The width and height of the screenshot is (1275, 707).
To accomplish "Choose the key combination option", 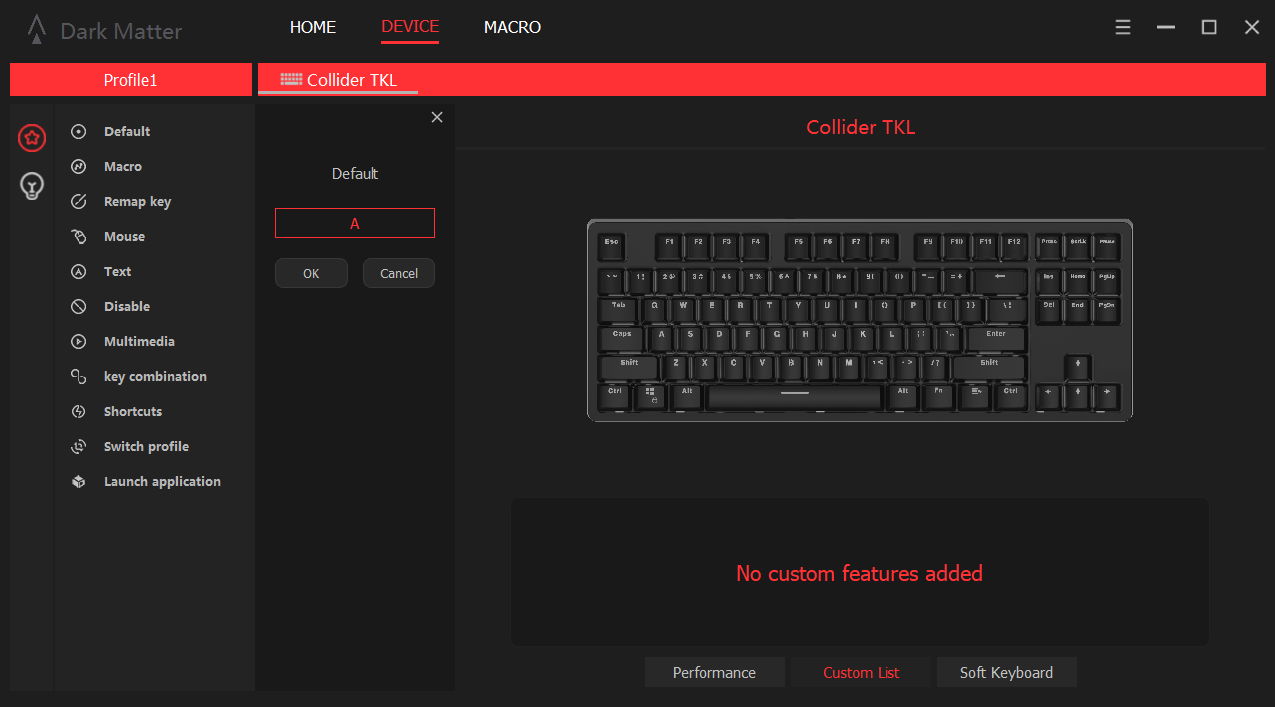I will click(x=155, y=377).
